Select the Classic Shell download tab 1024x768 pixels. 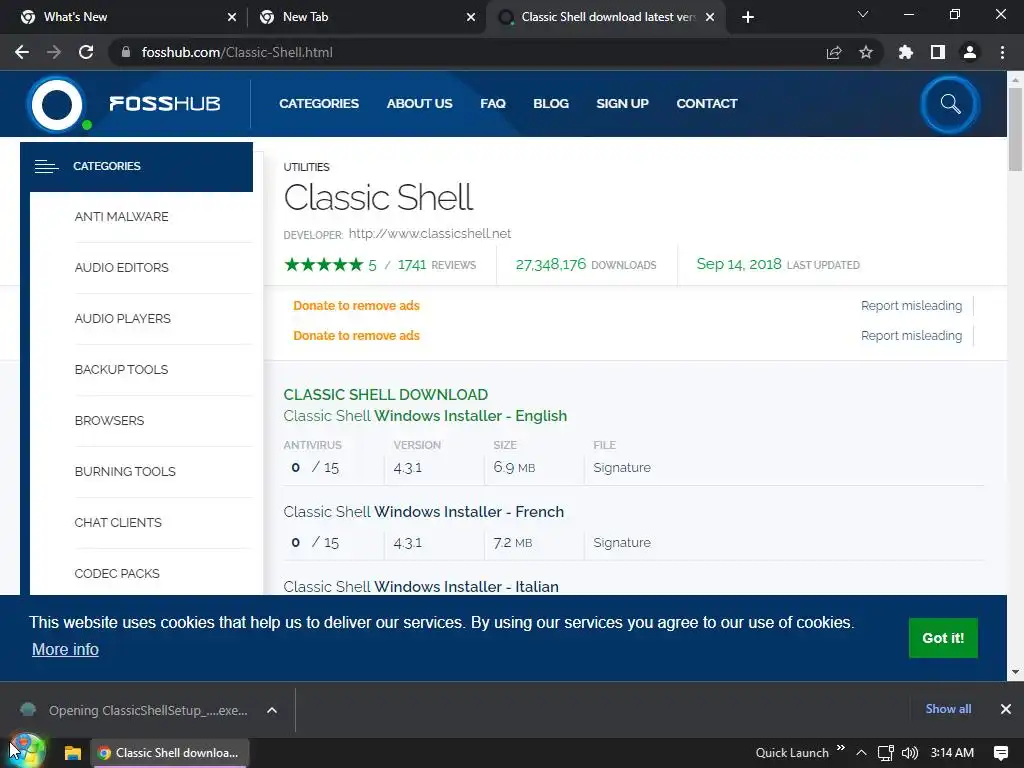pos(607,17)
